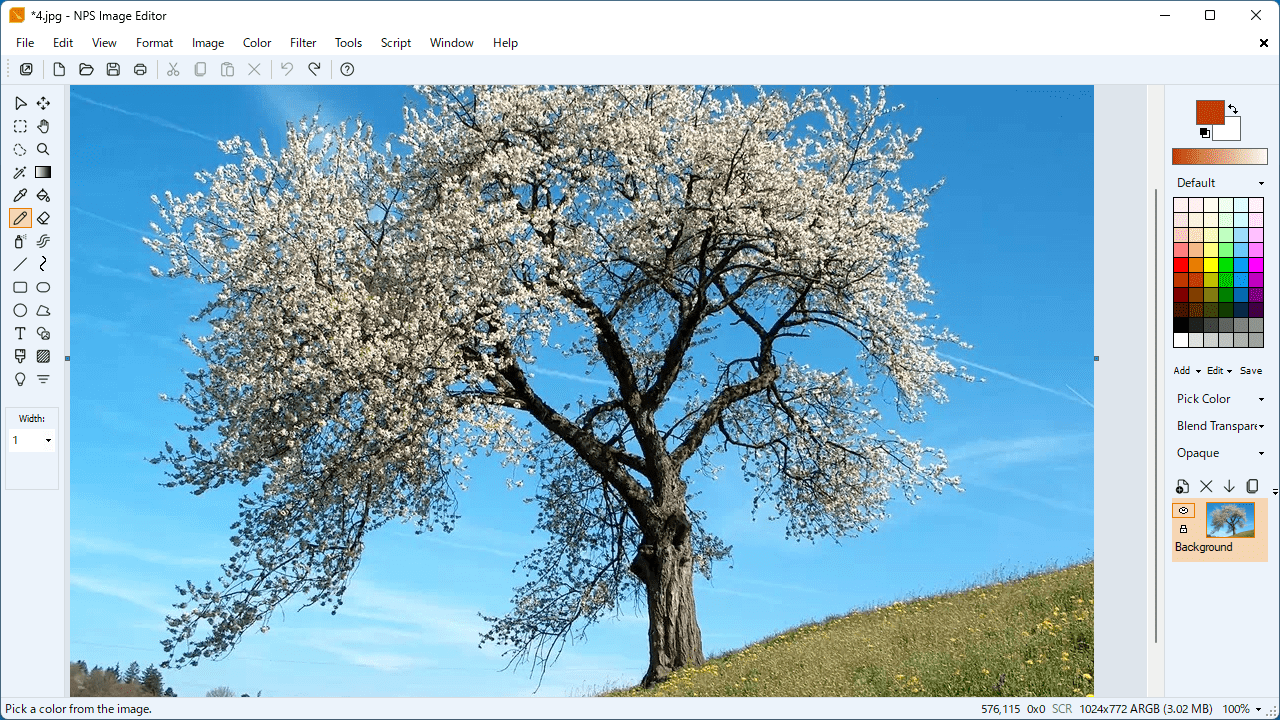This screenshot has width=1280, height=720.
Task: Undo the last action
Action: (287, 69)
